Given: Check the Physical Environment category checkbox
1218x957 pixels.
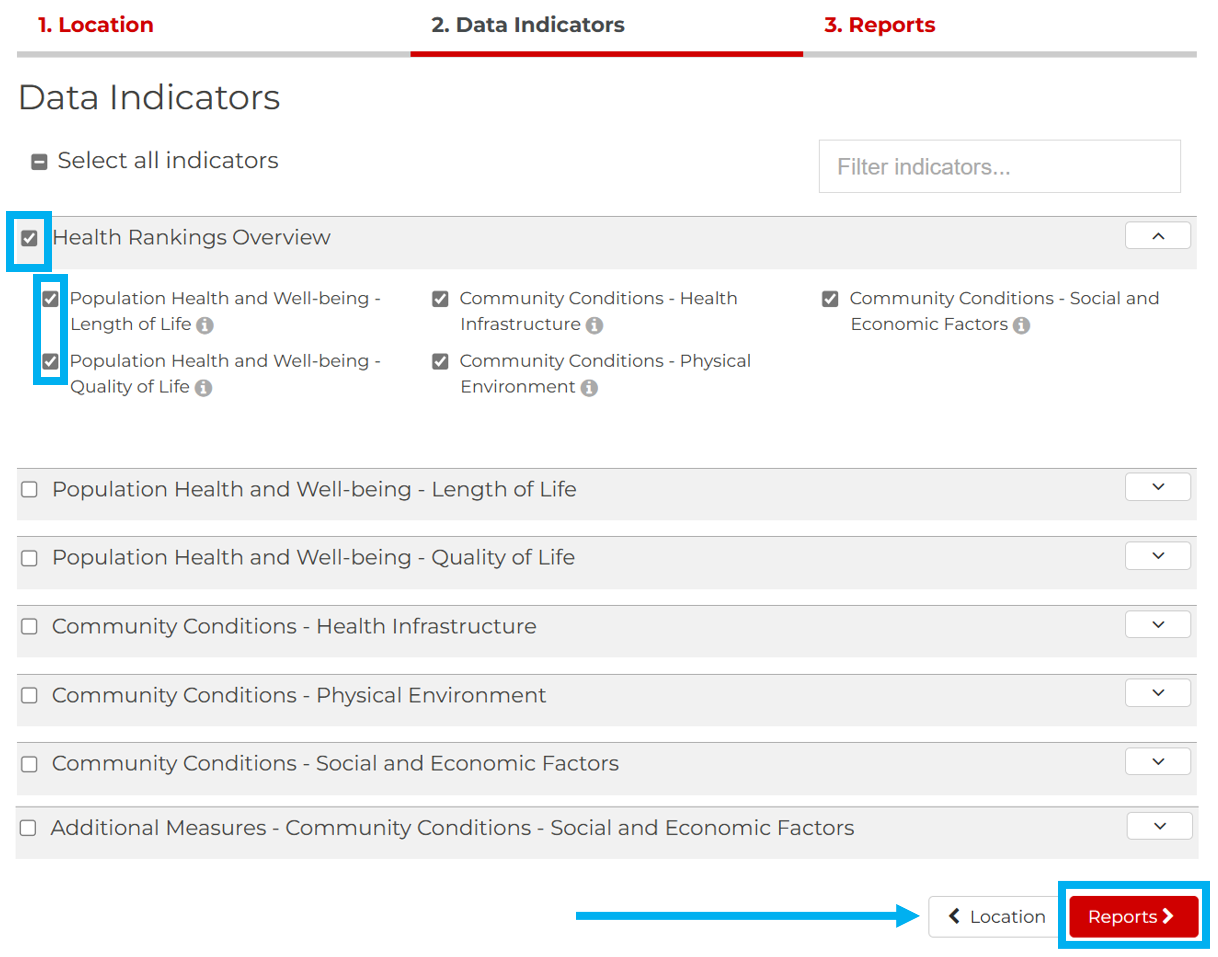Looking at the screenshot, I should click(29, 695).
